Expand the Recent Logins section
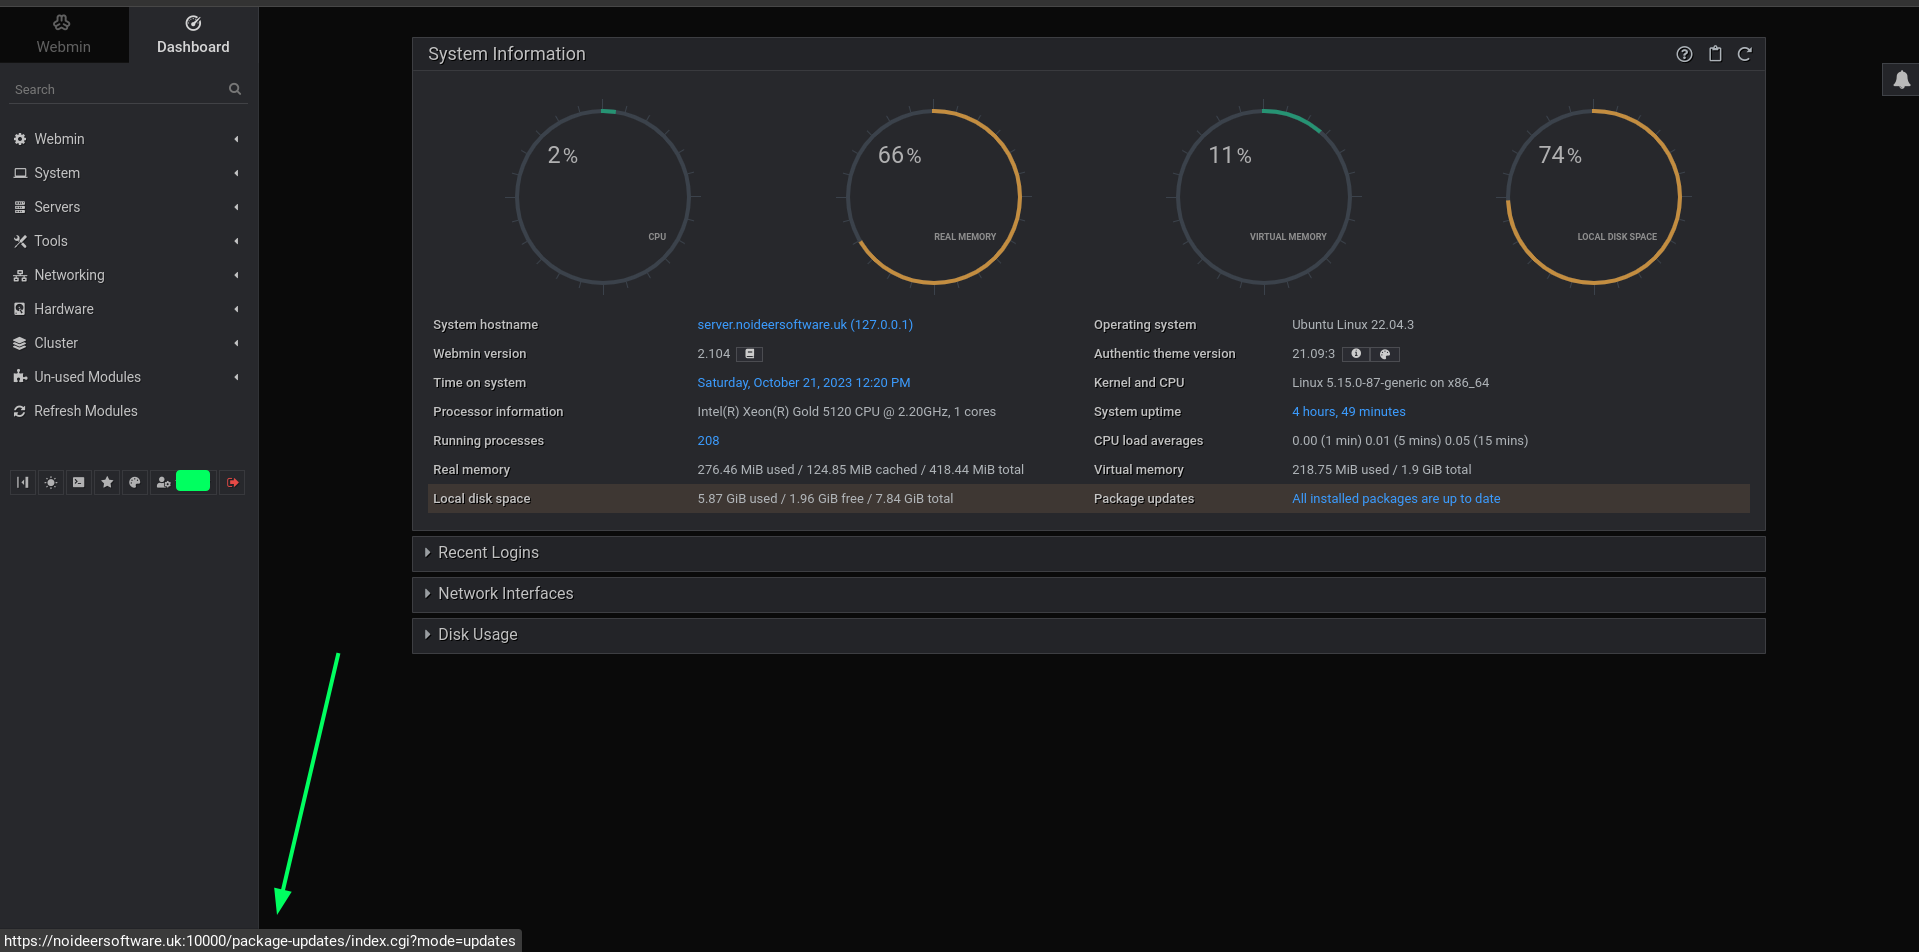The height and width of the screenshot is (952, 1919). click(1088, 553)
